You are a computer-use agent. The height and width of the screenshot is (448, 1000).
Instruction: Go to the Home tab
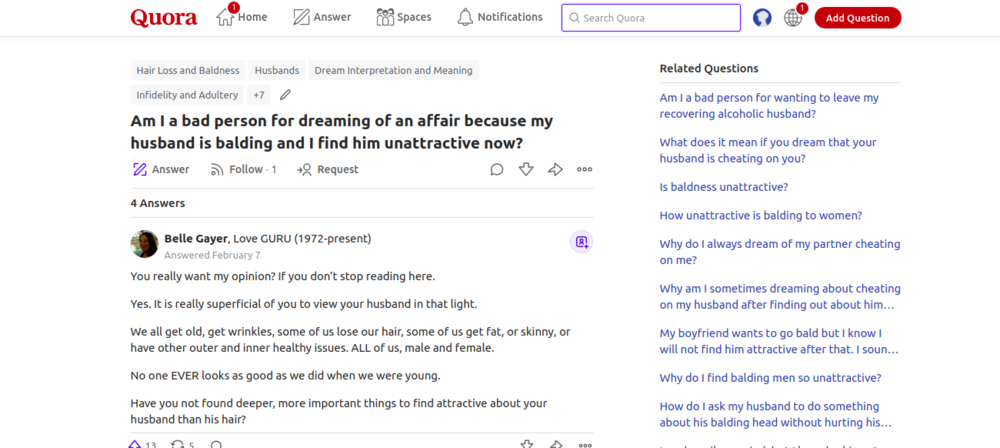pyautogui.click(x=241, y=17)
